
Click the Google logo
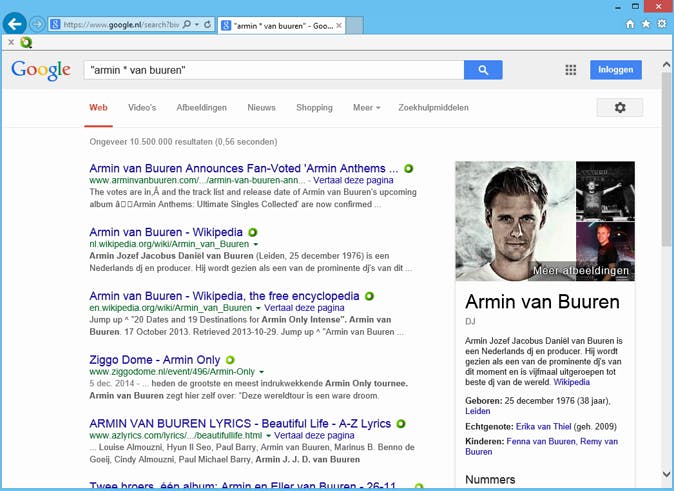(41, 71)
